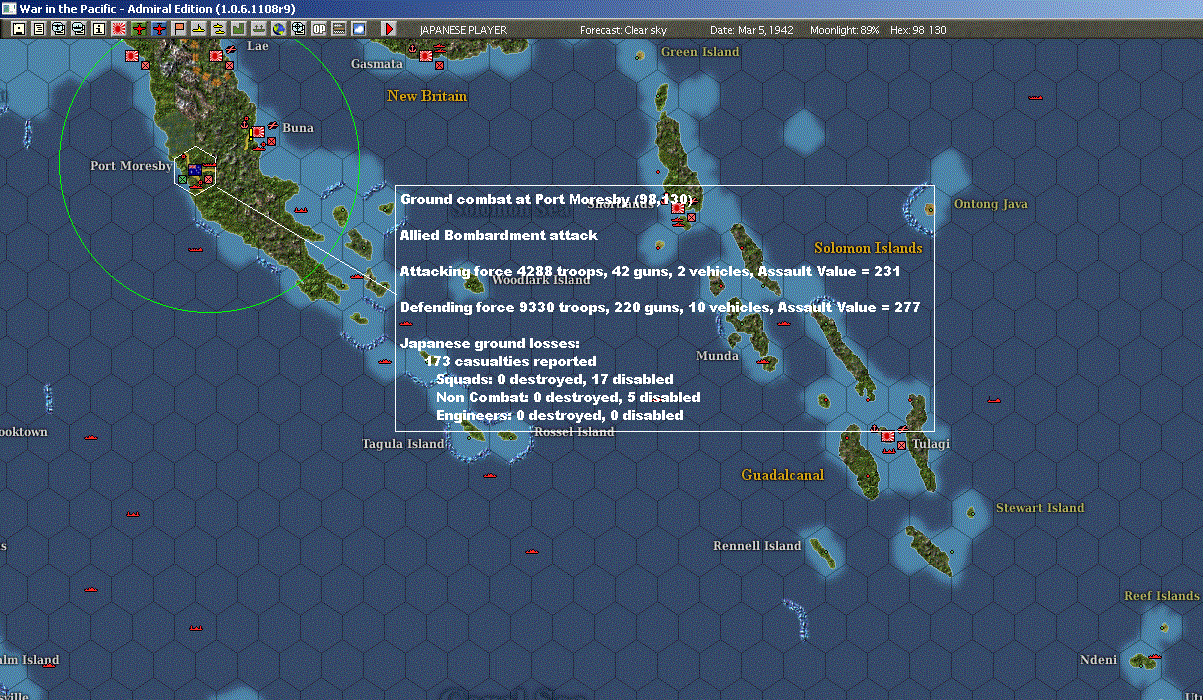The width and height of the screenshot is (1203, 700).
Task: Click the airfield icon beside Lae
Action: [x=231, y=49]
